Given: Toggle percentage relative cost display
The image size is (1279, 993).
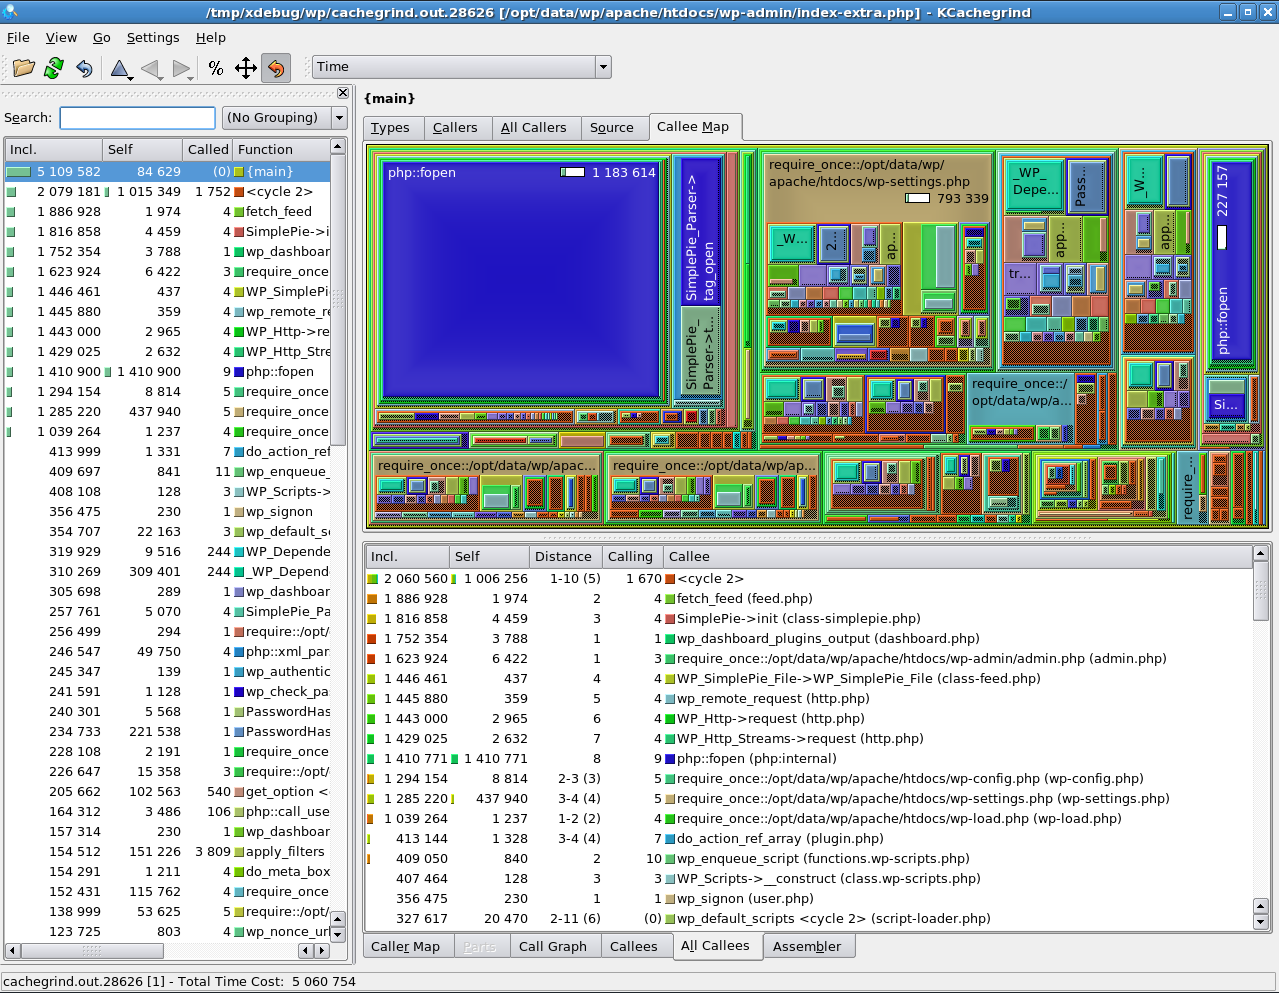Looking at the screenshot, I should click(x=216, y=67).
